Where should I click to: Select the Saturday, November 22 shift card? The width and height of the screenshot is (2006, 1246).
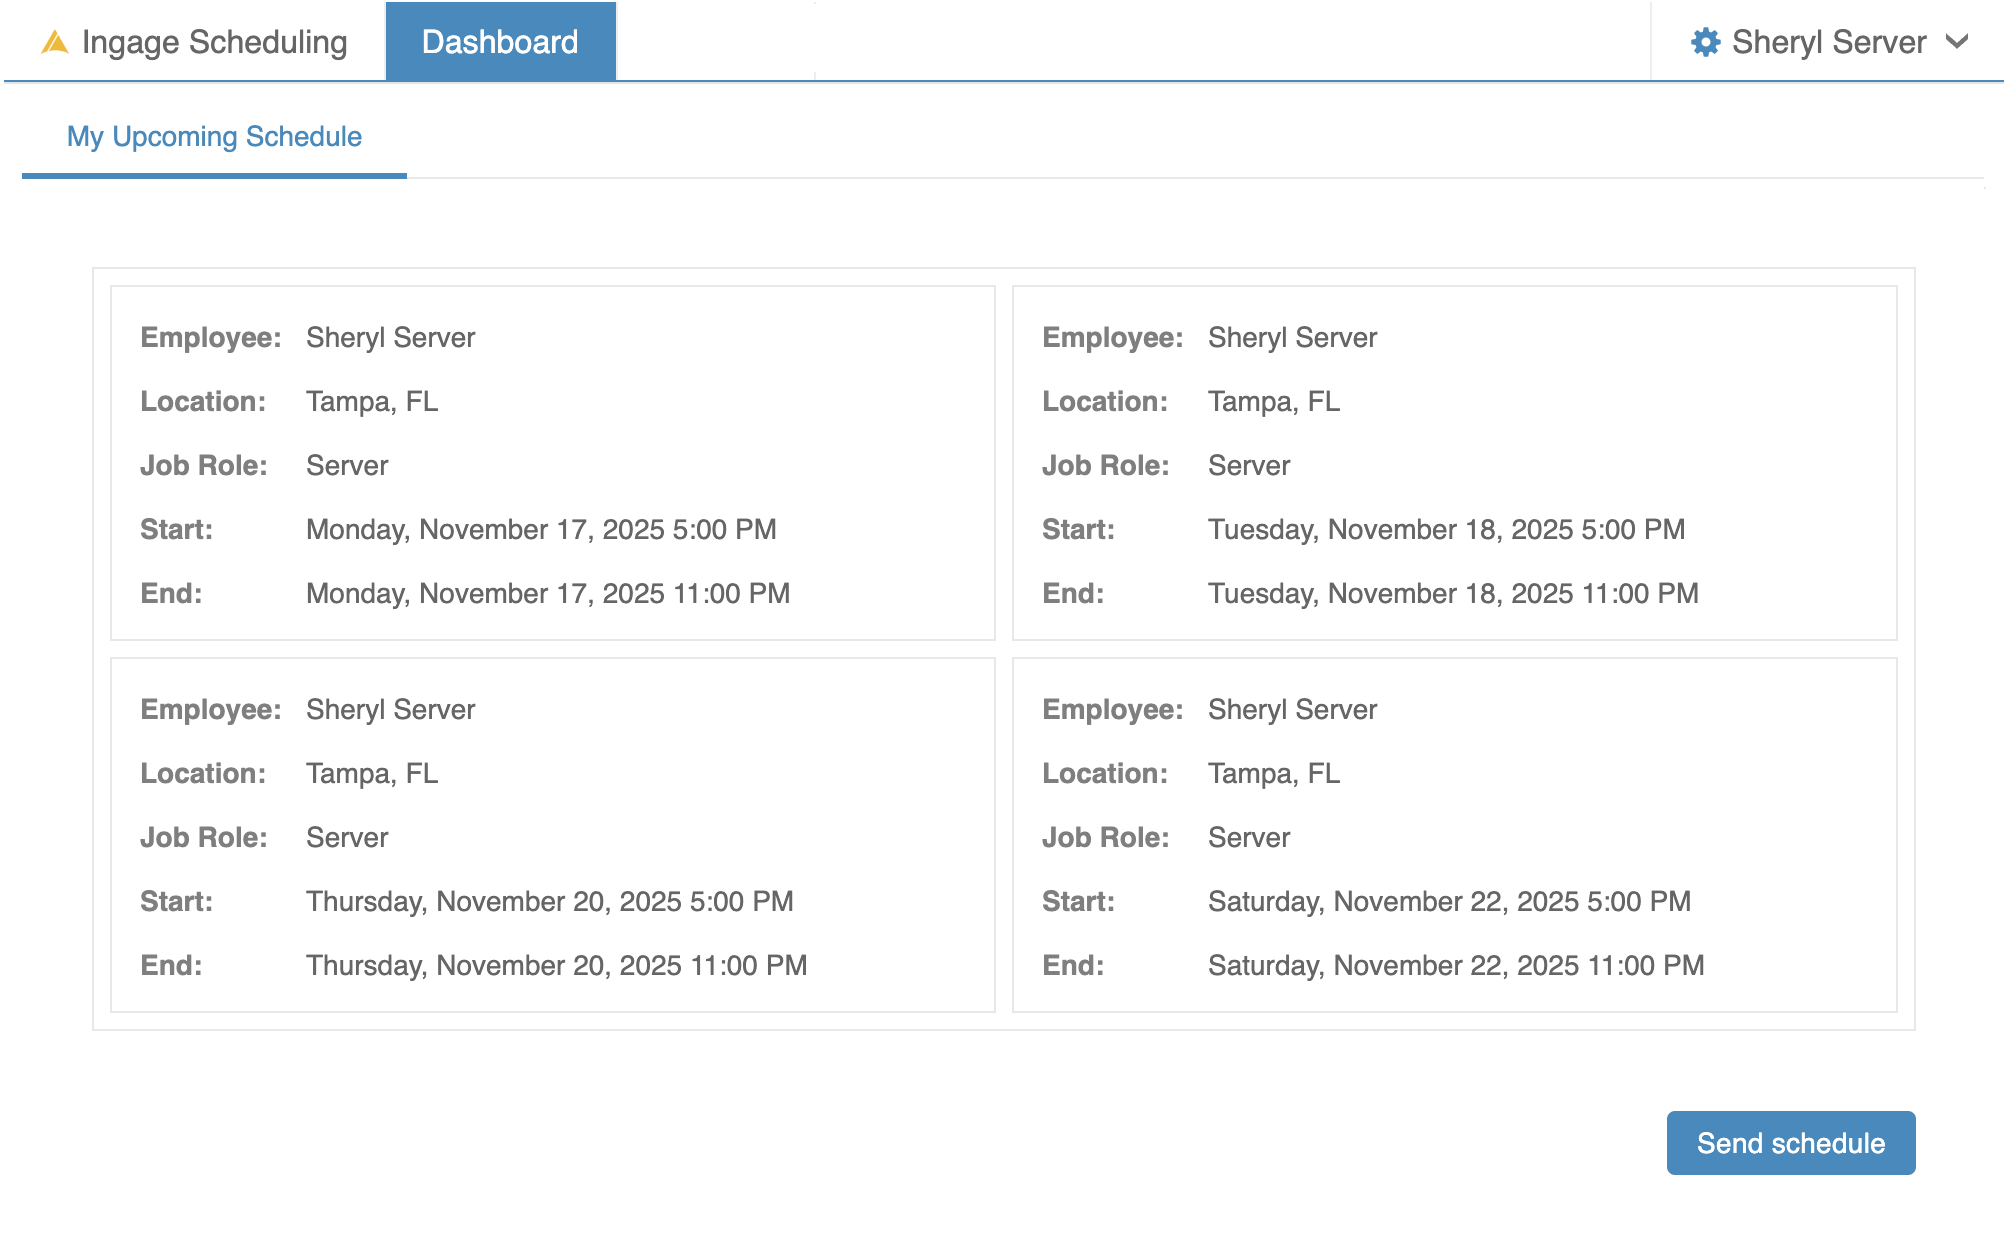point(1454,835)
